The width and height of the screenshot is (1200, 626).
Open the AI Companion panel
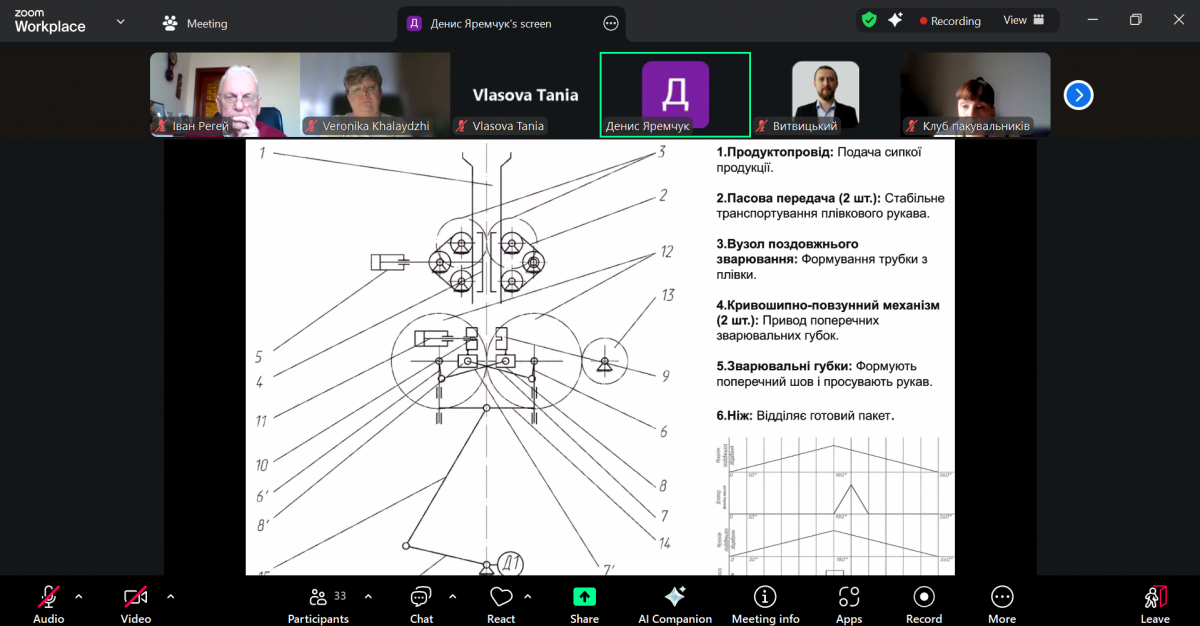tap(675, 604)
